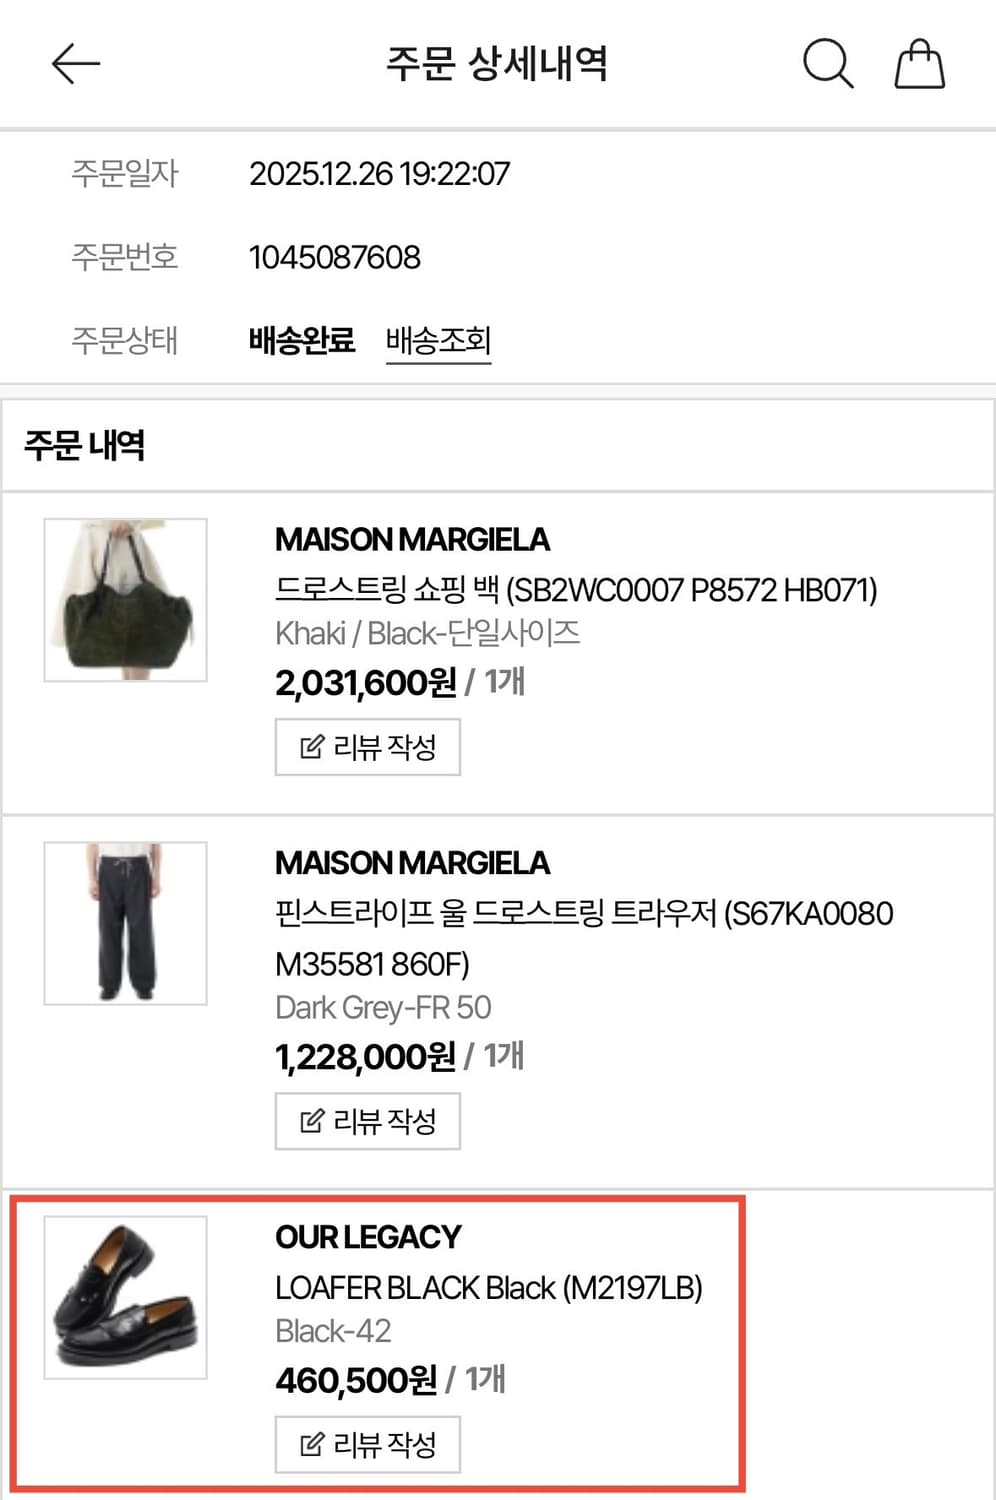Image resolution: width=996 pixels, height=1500 pixels.
Task: Tap the 주문 상세내역 page title
Action: coord(497,64)
